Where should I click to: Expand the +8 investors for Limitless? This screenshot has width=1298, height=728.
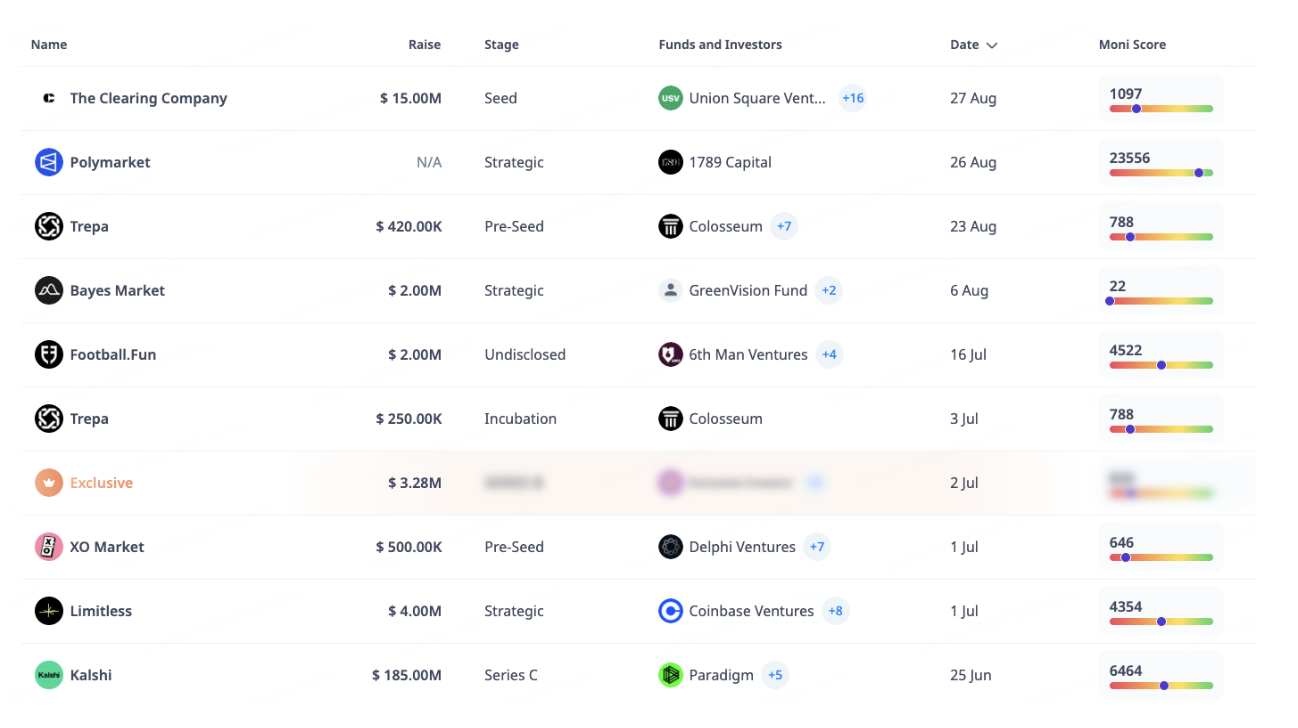tap(835, 611)
